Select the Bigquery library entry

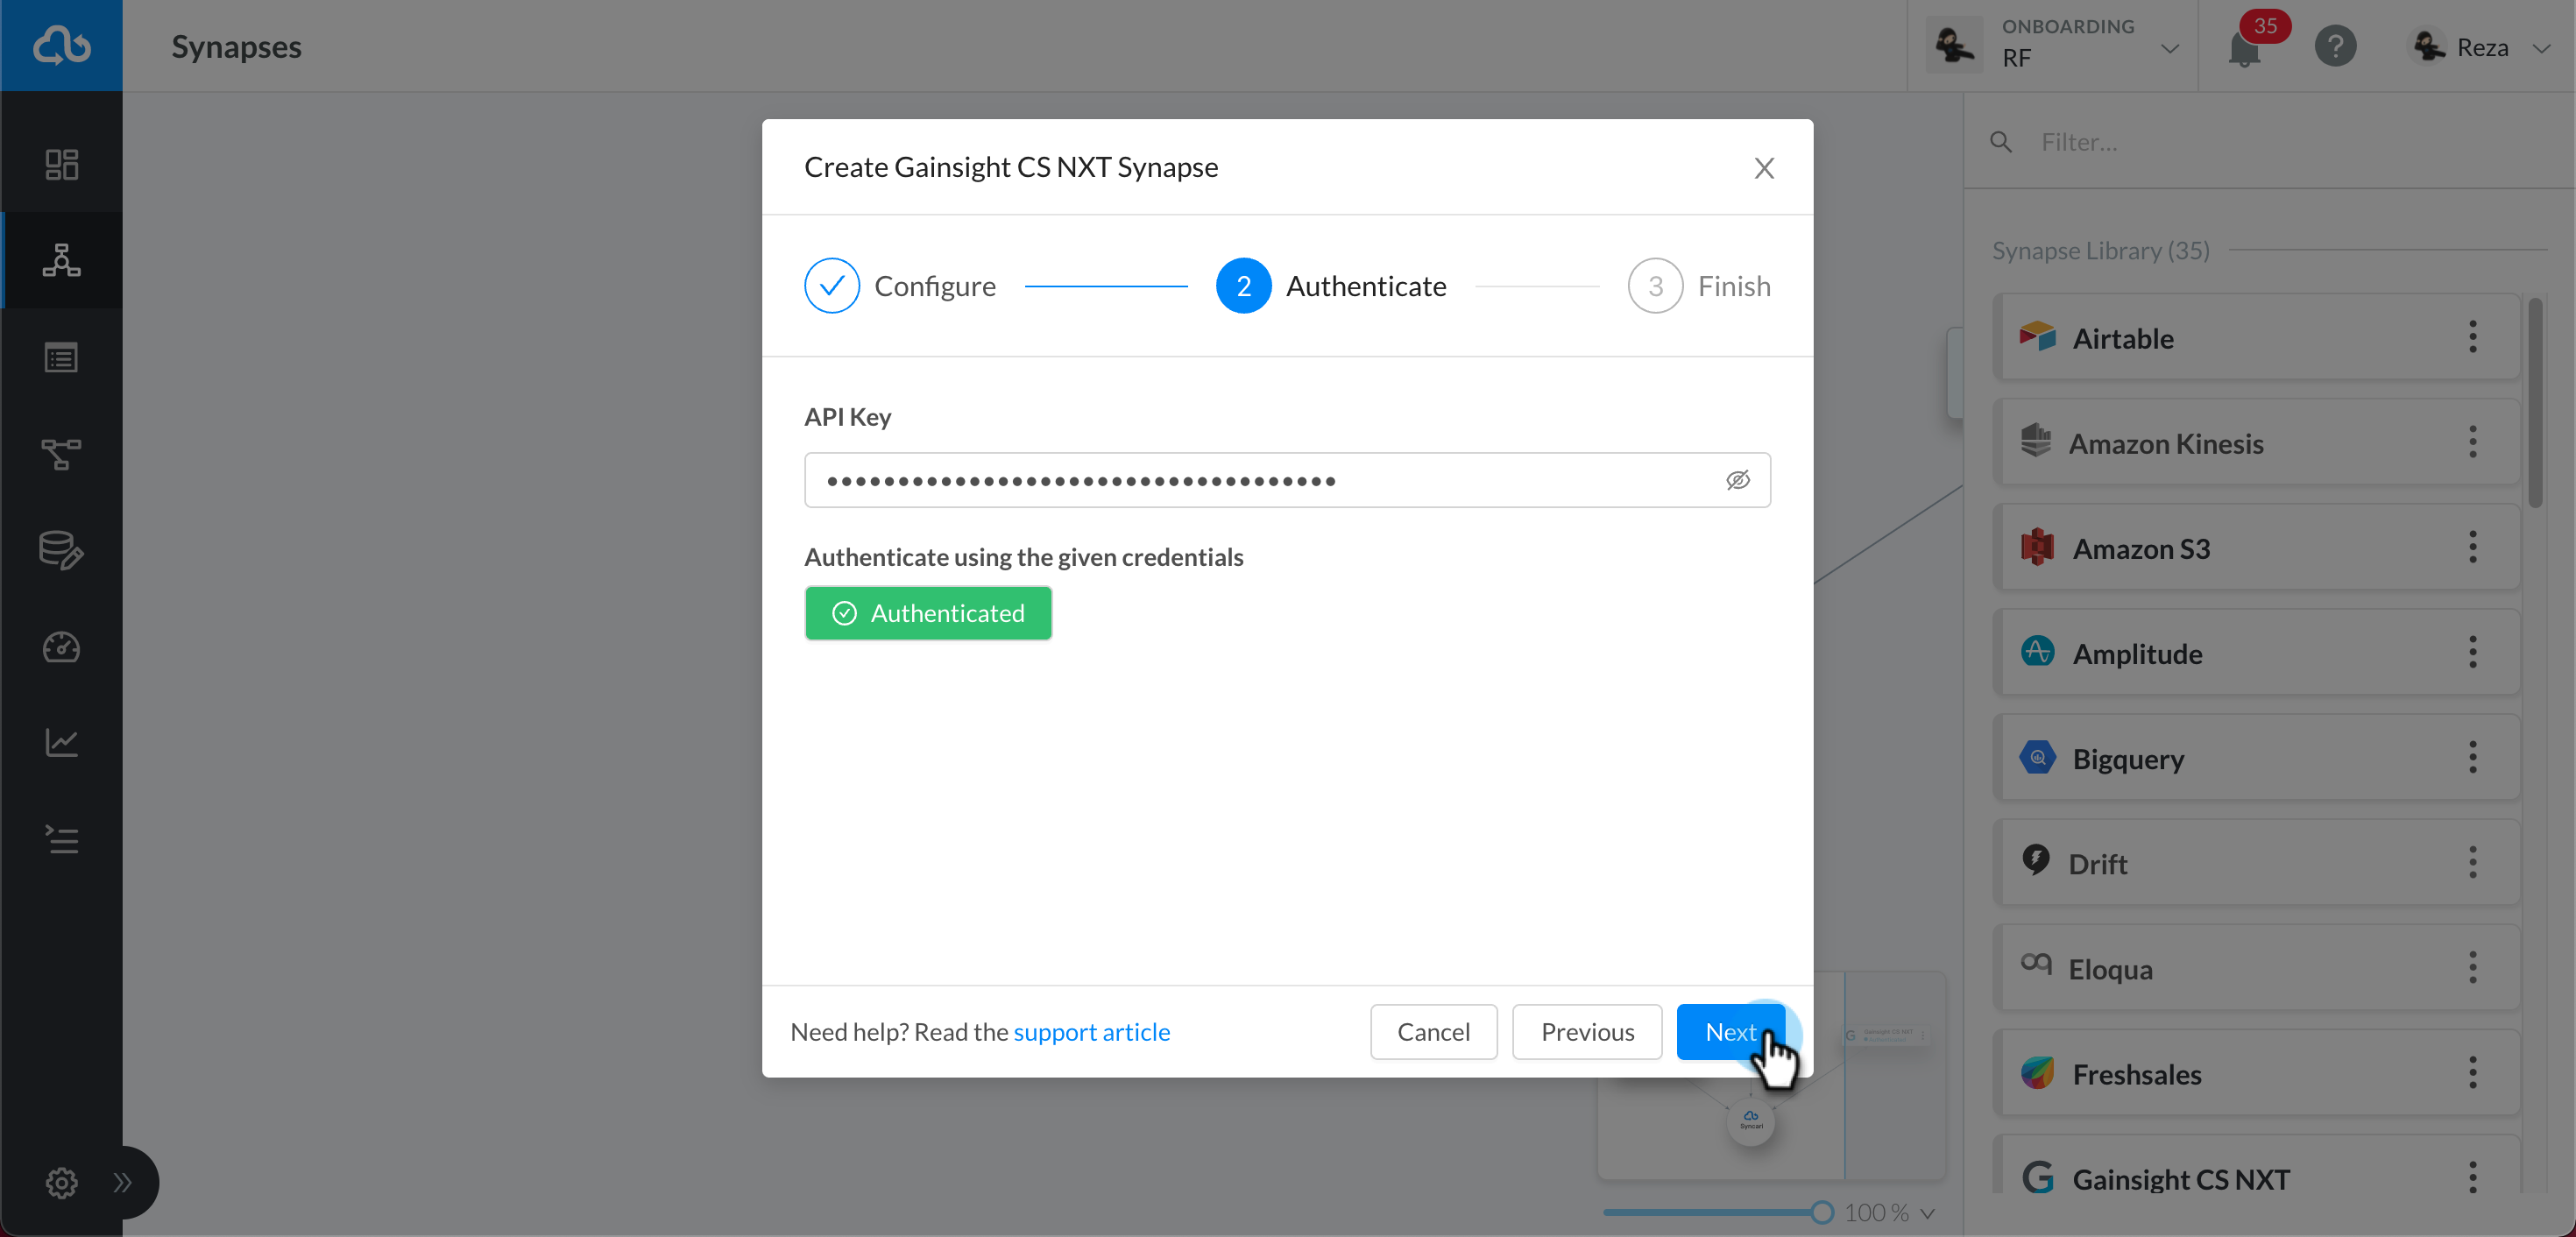tap(2256, 757)
